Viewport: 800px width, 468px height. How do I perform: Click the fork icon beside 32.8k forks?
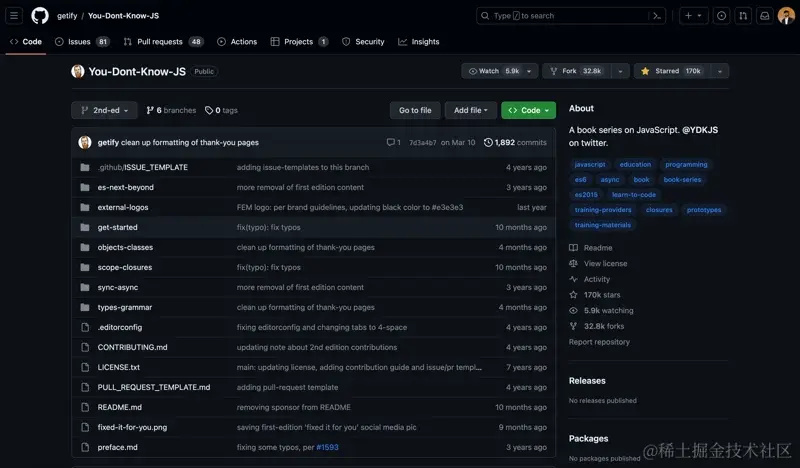coord(573,326)
